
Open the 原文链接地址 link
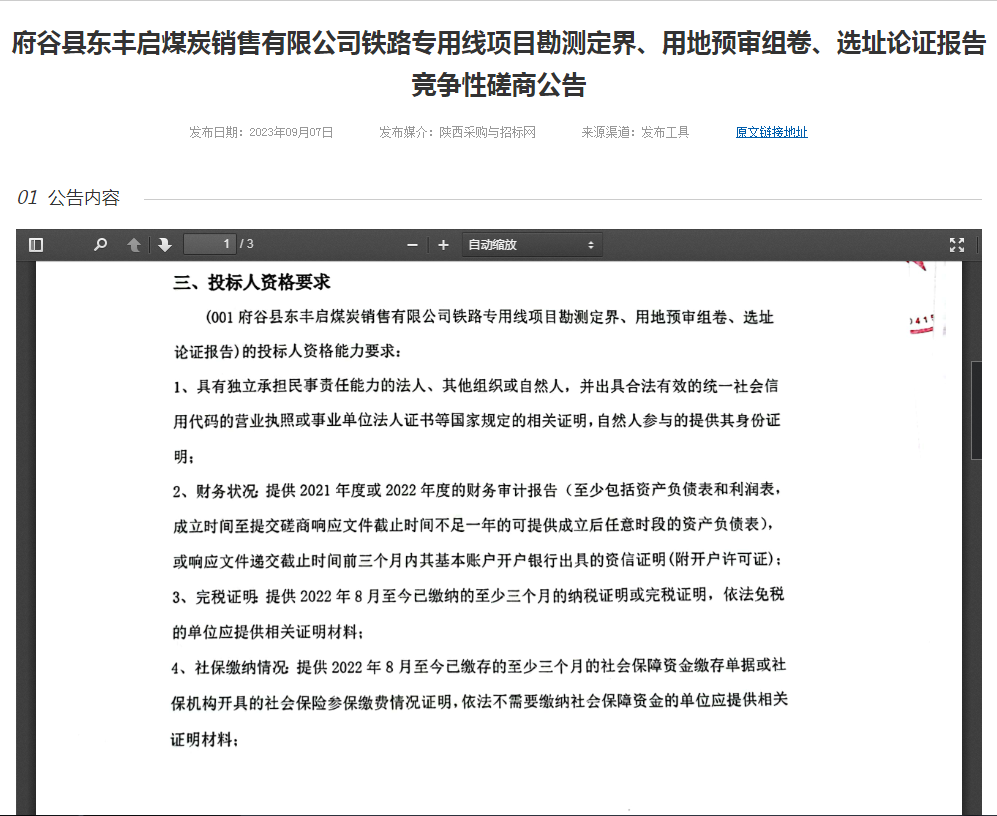[x=771, y=132]
